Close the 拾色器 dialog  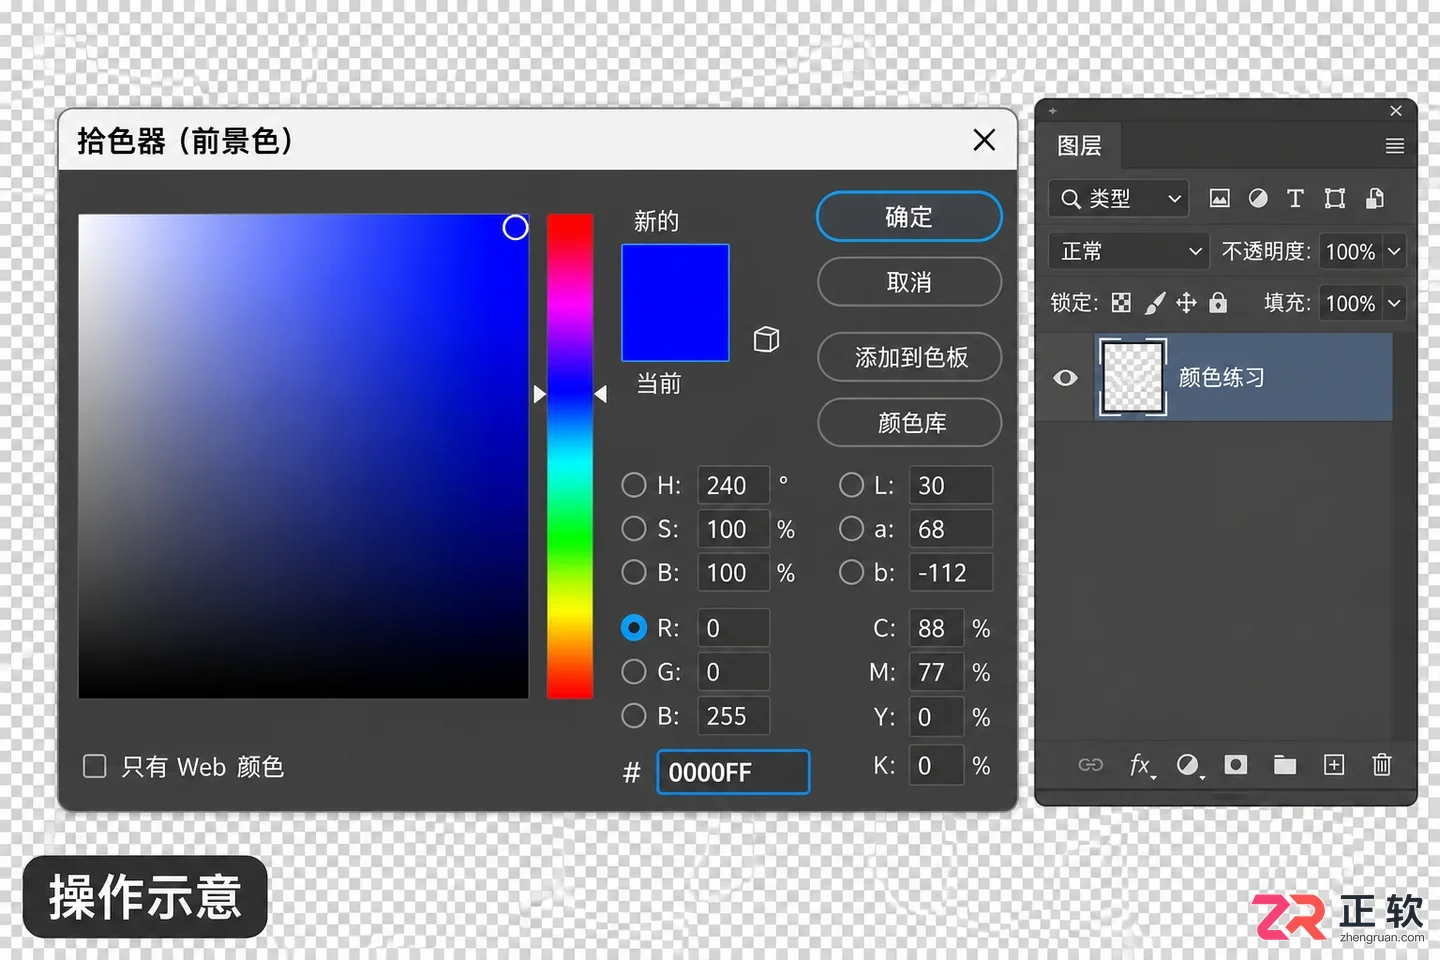pos(984,140)
